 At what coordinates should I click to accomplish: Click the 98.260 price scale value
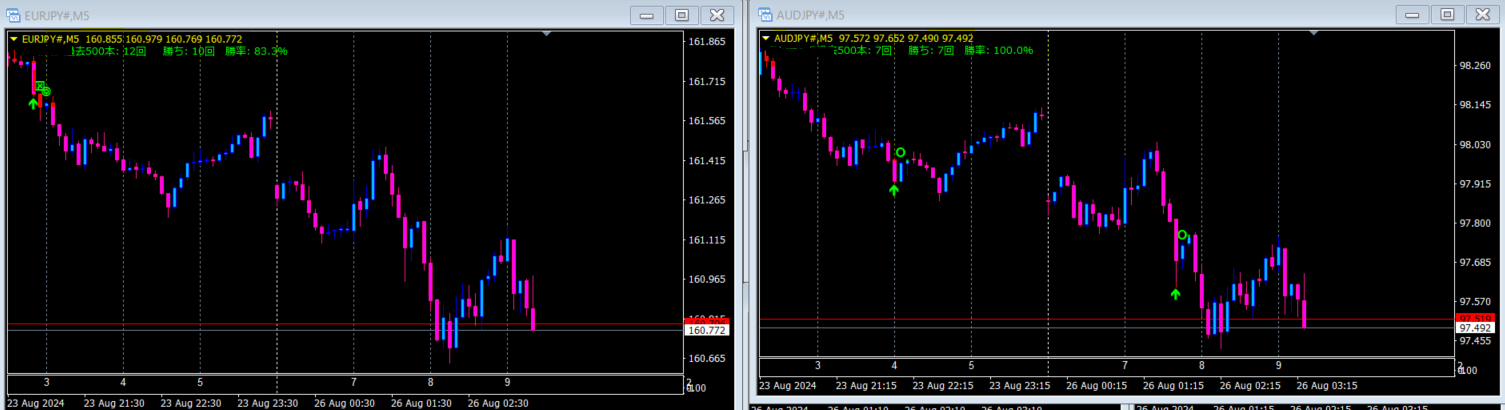coord(1475,66)
